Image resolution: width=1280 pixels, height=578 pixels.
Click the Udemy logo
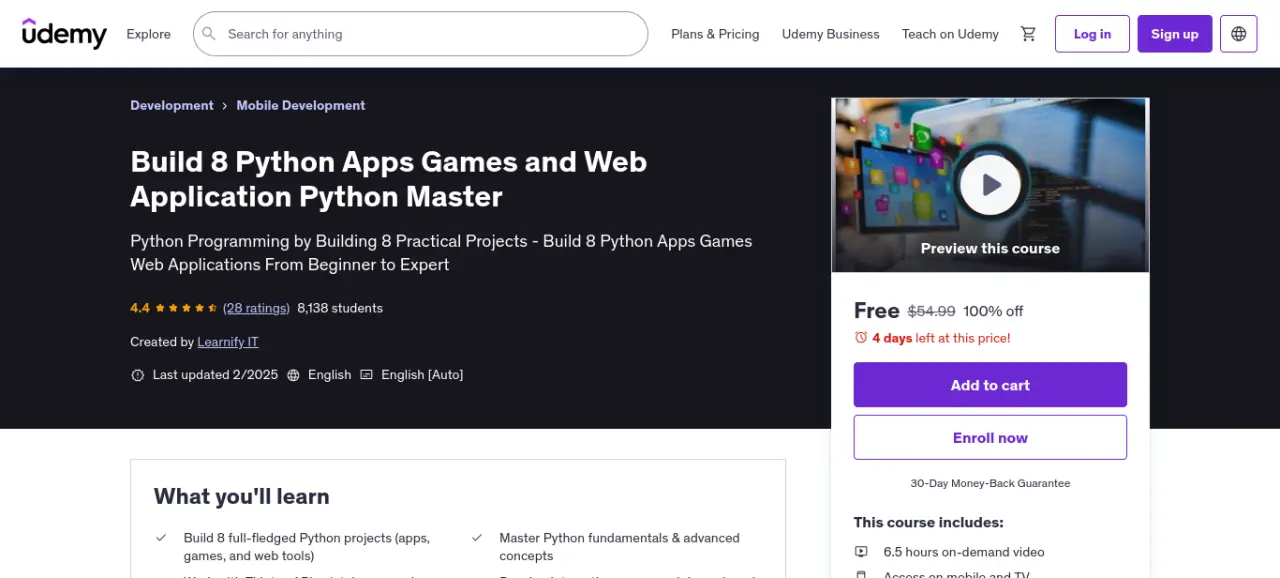pyautogui.click(x=64, y=34)
